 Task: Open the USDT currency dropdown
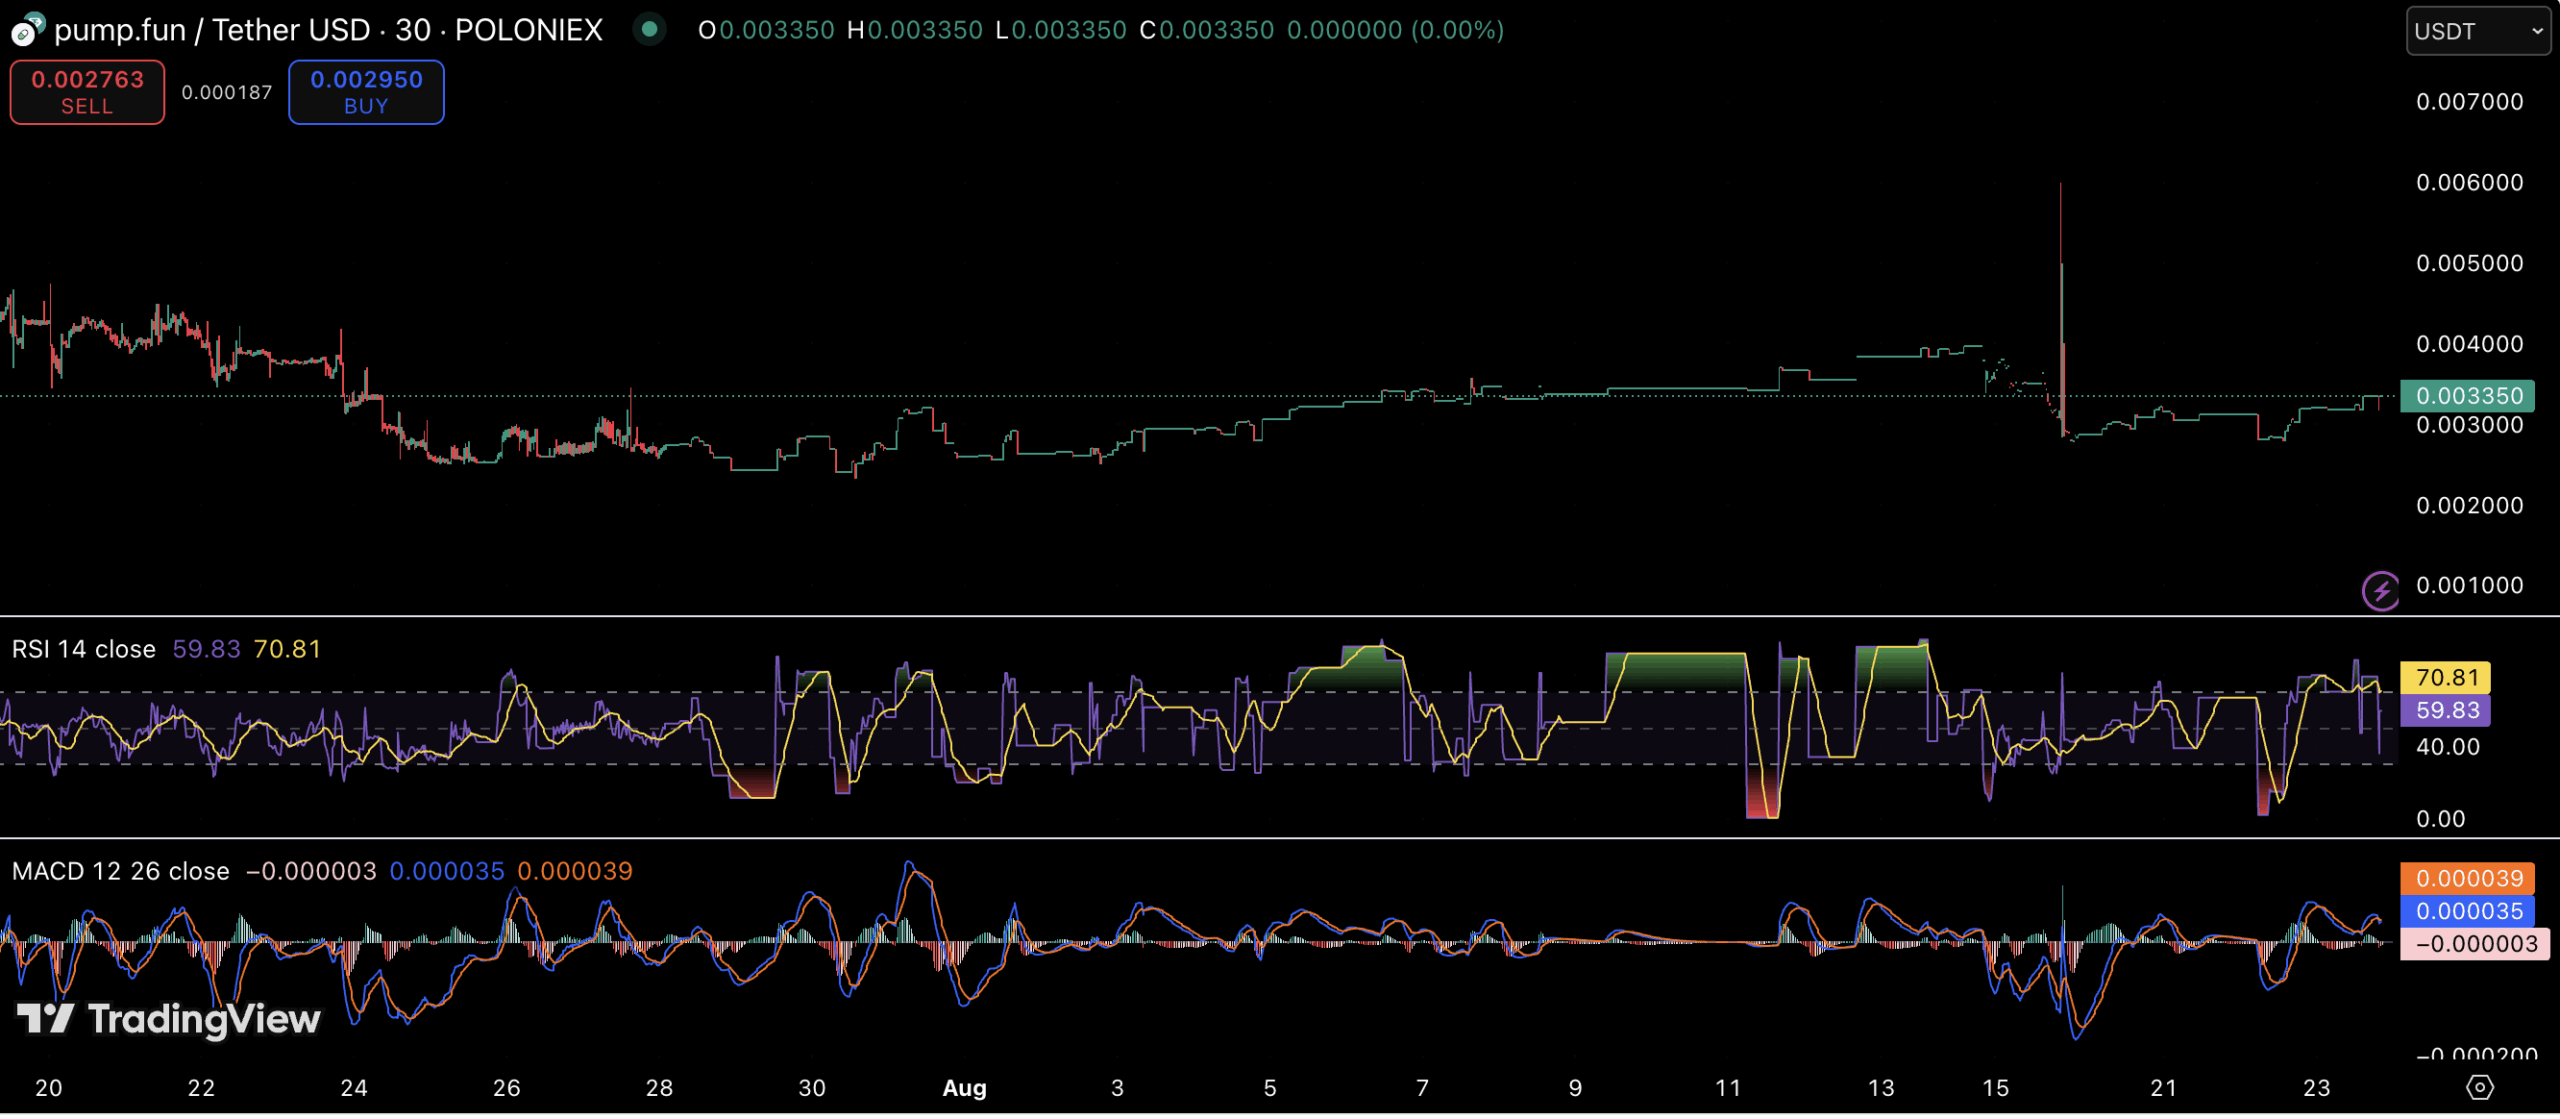coord(2477,31)
